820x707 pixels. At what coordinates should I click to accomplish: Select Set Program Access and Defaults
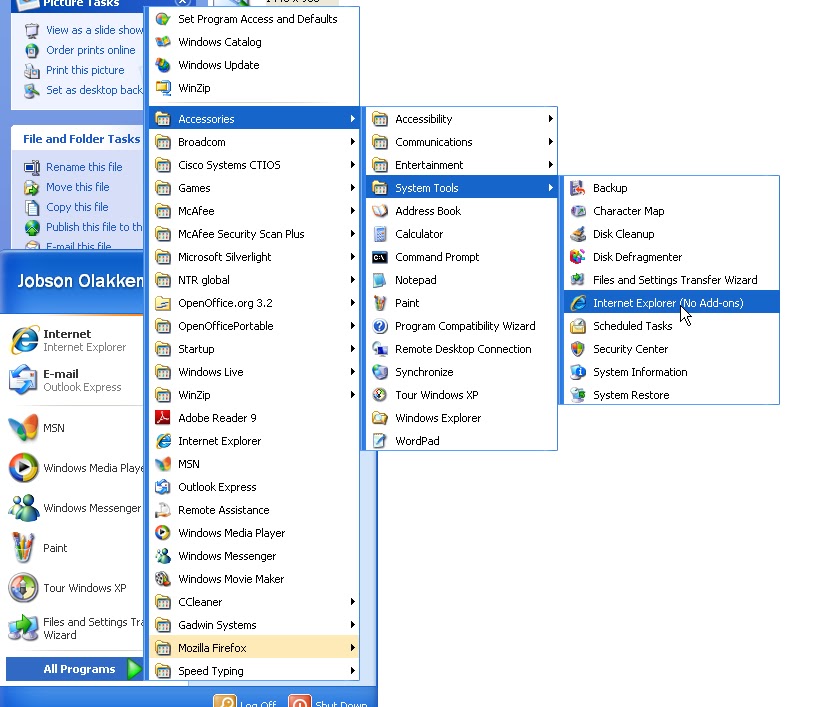click(254, 19)
